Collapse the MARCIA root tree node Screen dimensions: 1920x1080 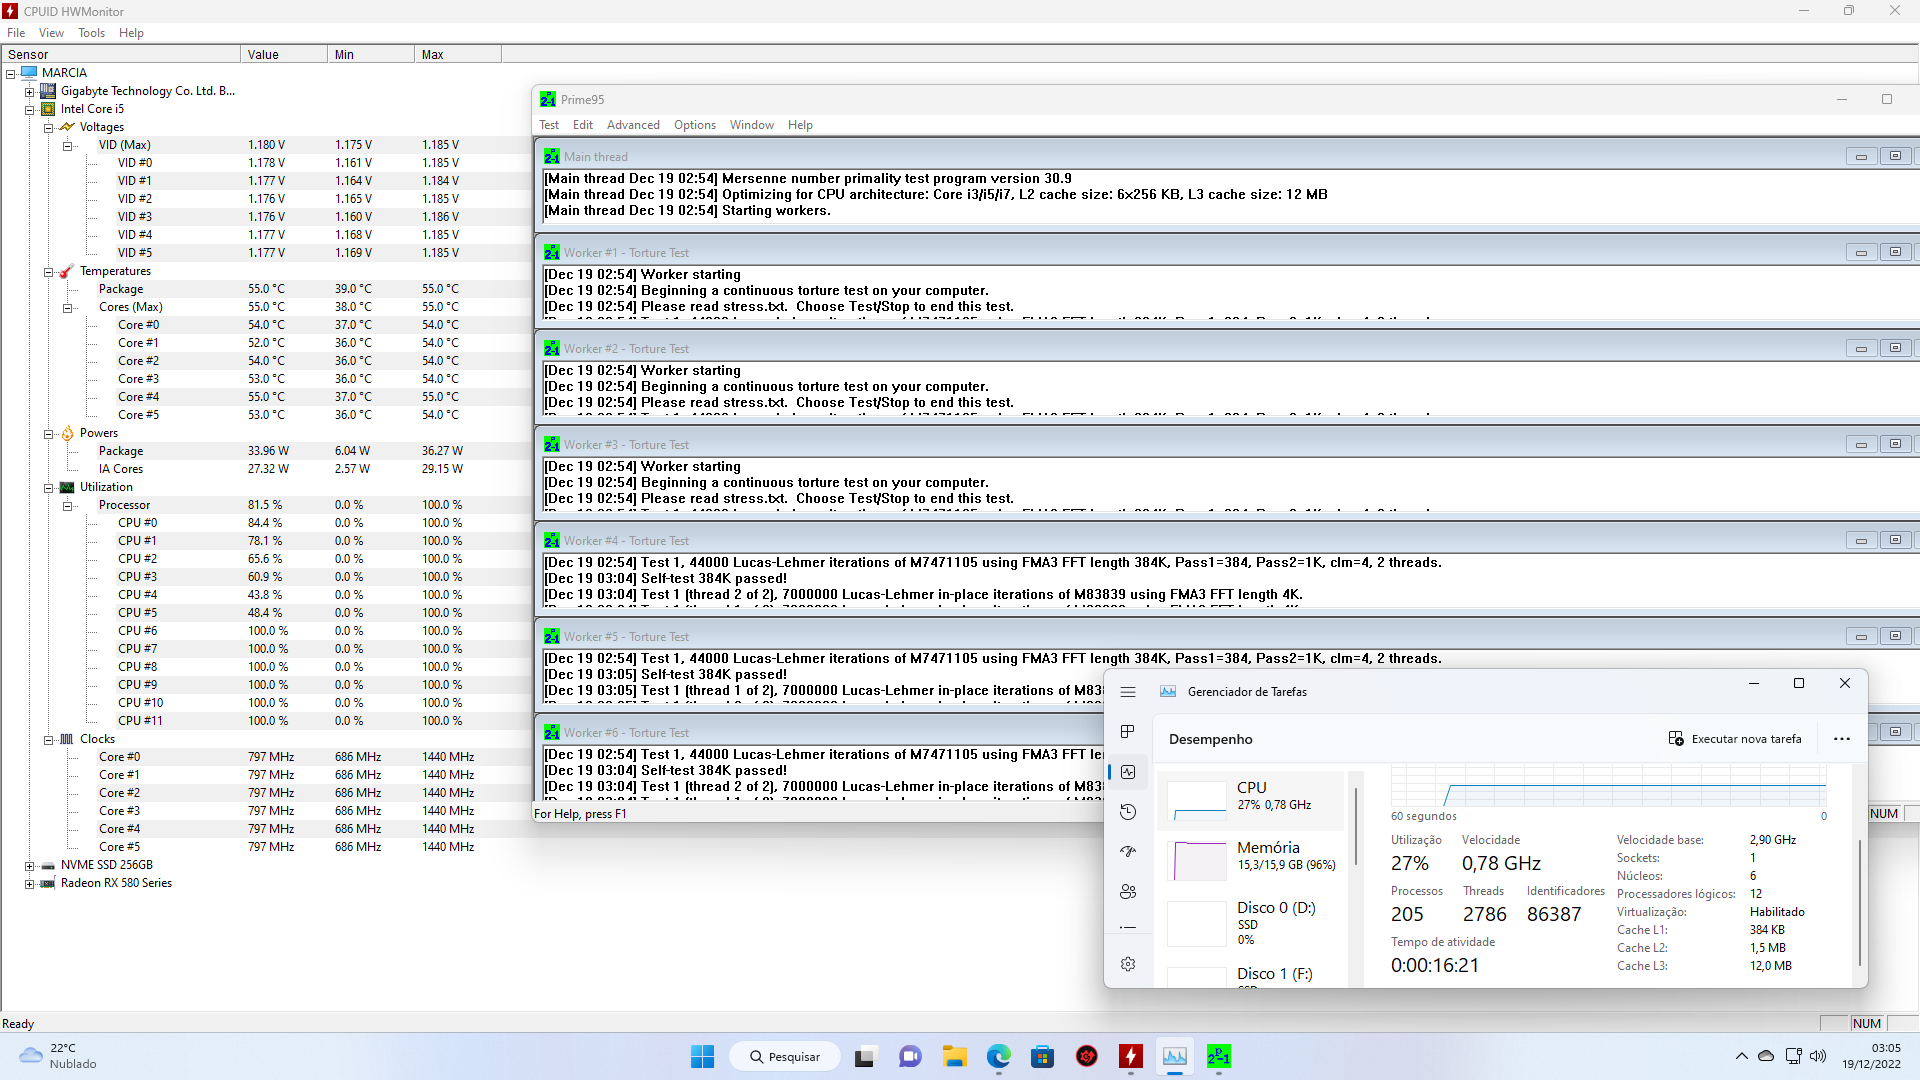[x=11, y=74]
